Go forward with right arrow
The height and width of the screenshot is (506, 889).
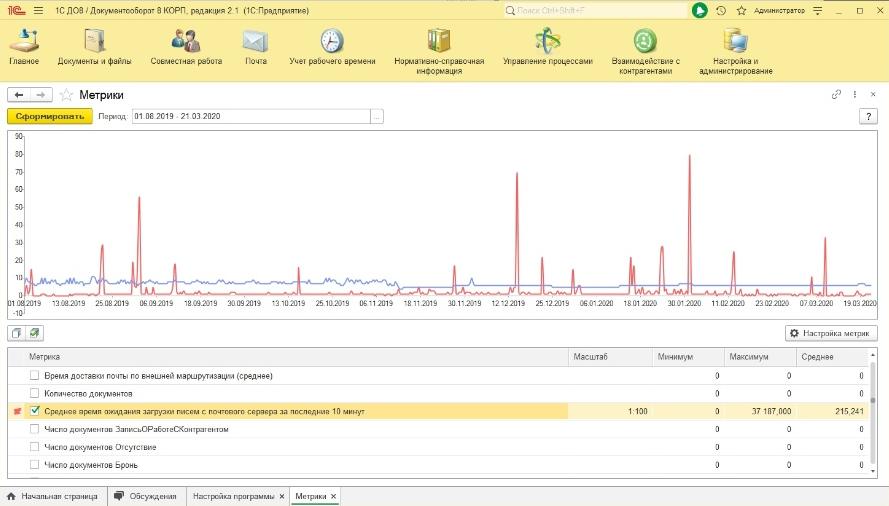coord(41,95)
